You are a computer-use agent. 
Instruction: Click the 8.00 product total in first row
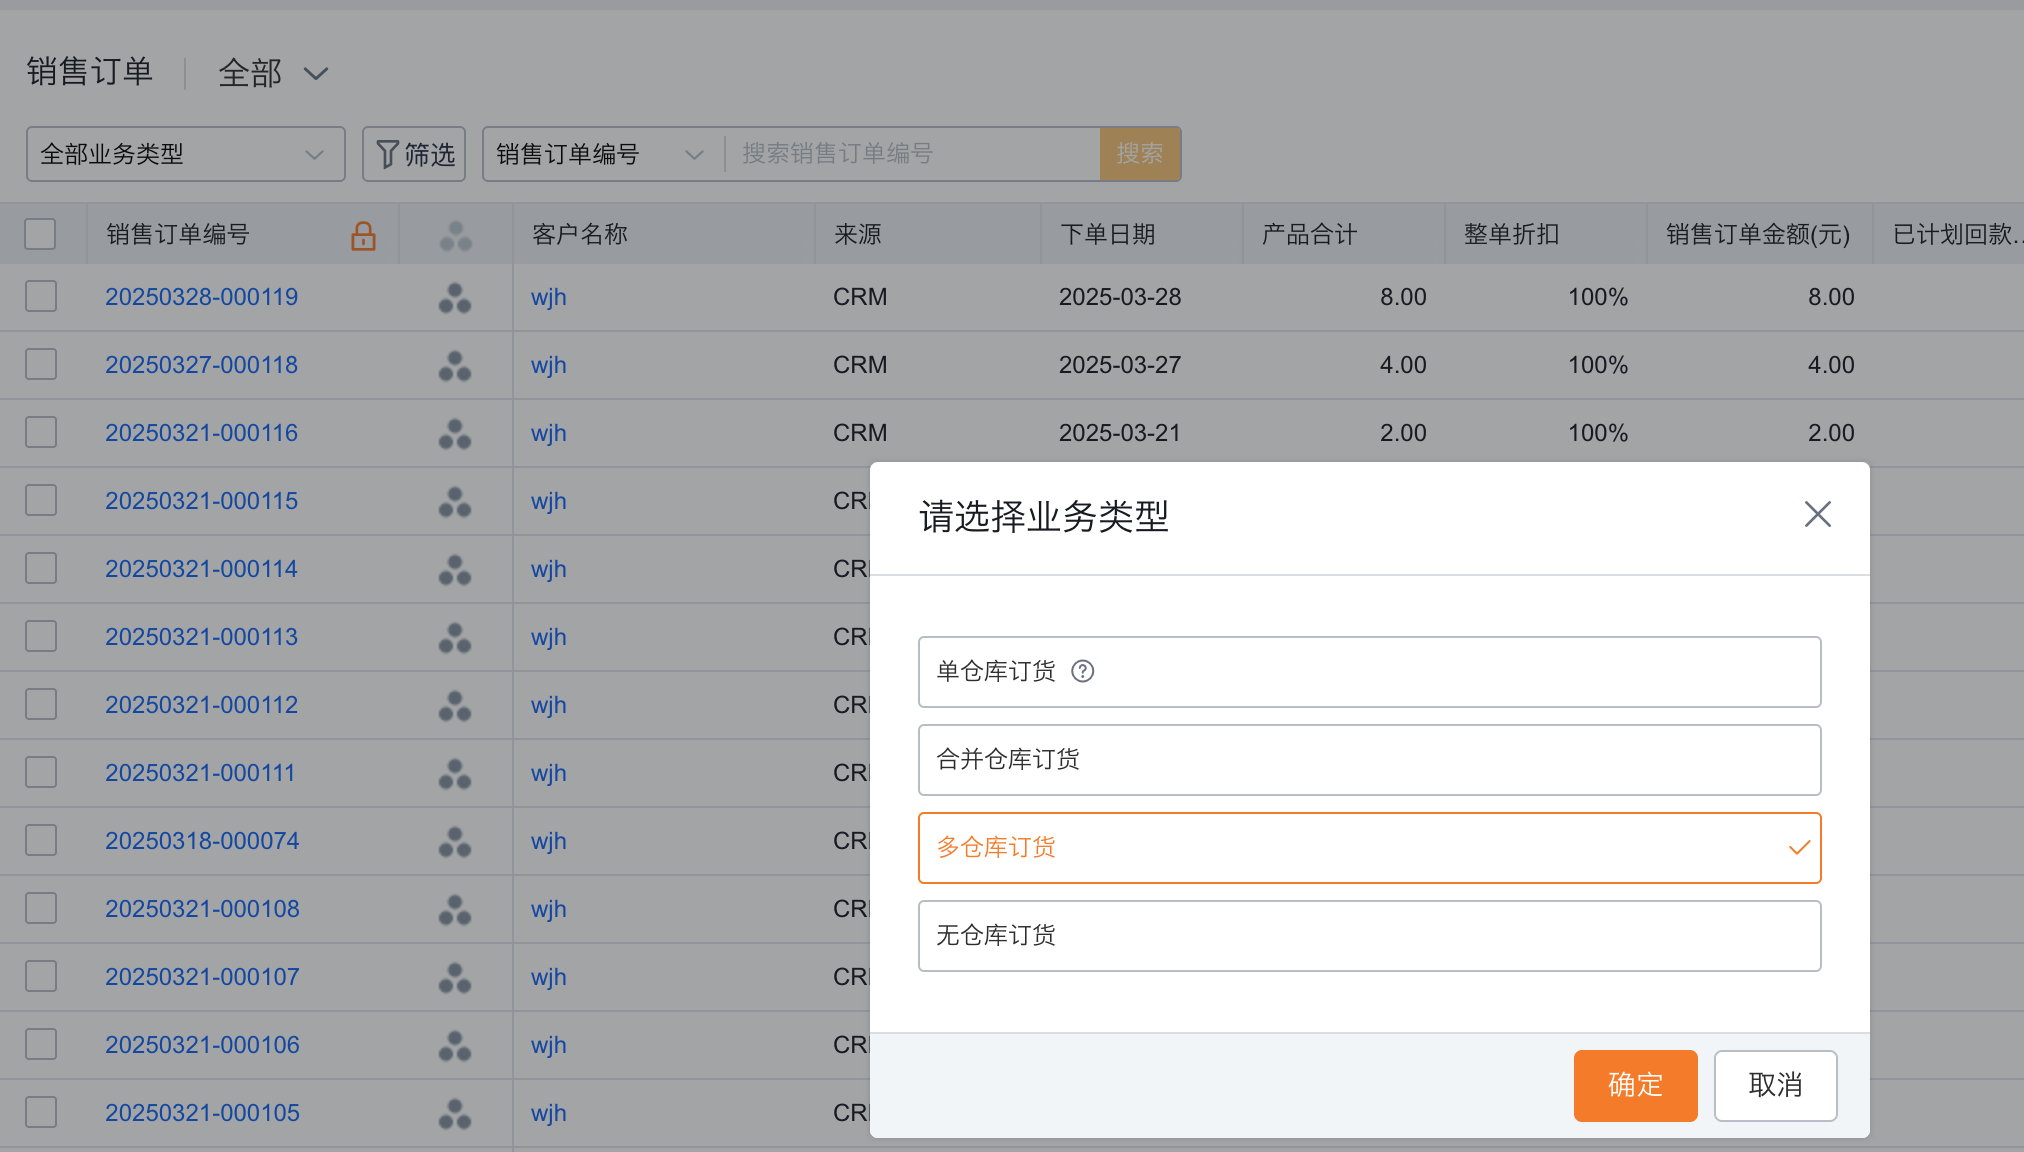1403,297
